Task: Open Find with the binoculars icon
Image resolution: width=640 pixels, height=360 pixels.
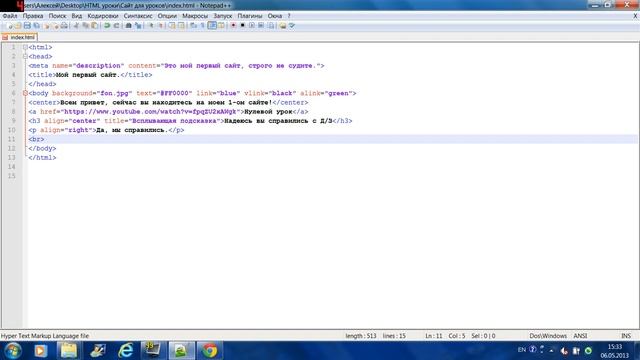Action: (128, 26)
